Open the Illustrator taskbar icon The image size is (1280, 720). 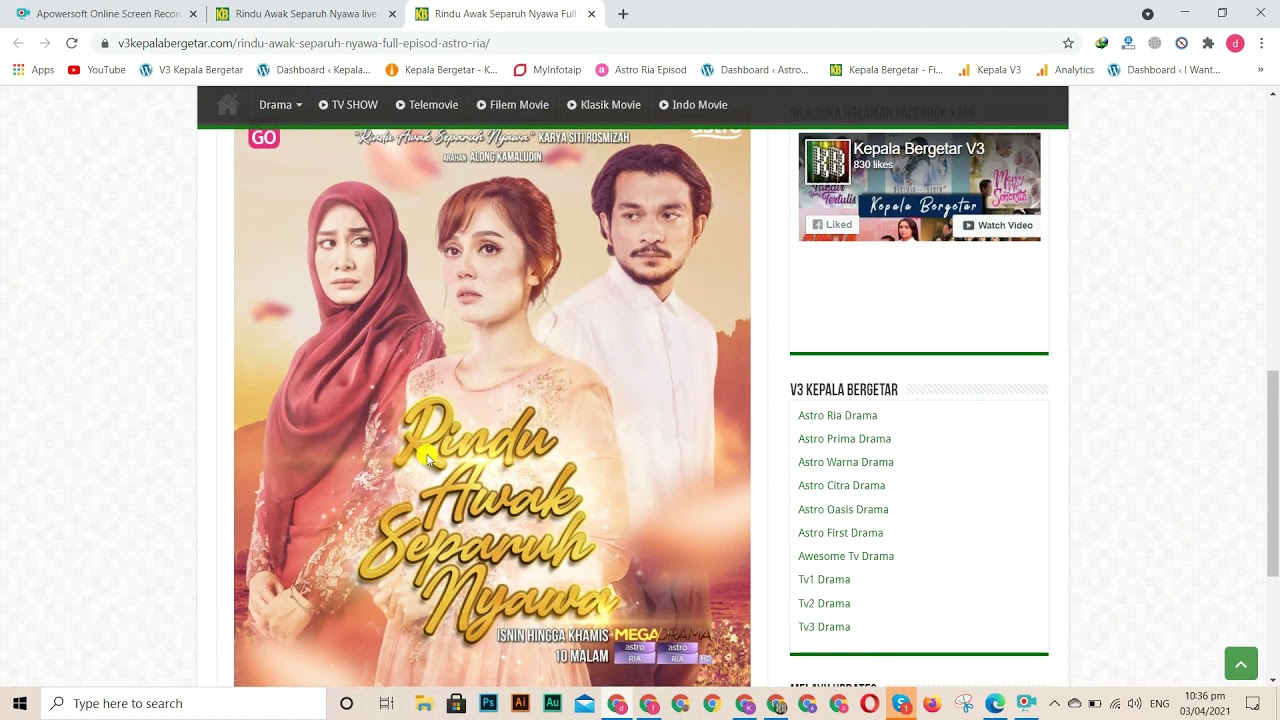point(520,703)
